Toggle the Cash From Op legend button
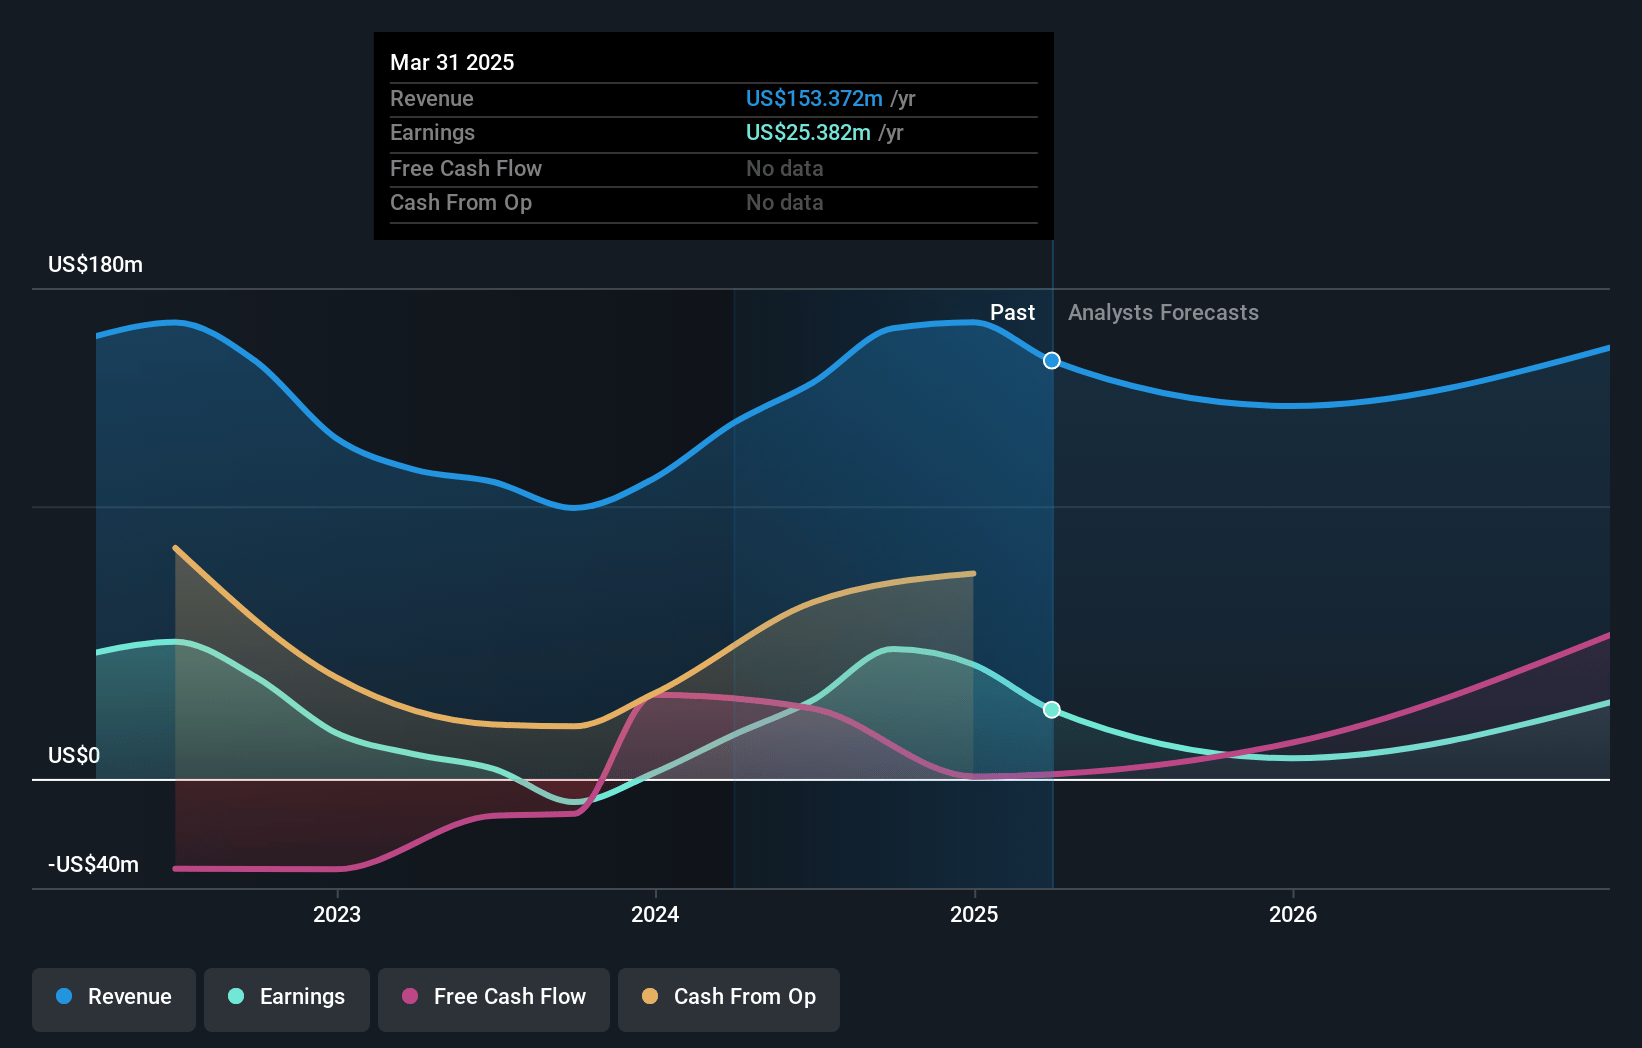The width and height of the screenshot is (1642, 1048). tap(729, 999)
